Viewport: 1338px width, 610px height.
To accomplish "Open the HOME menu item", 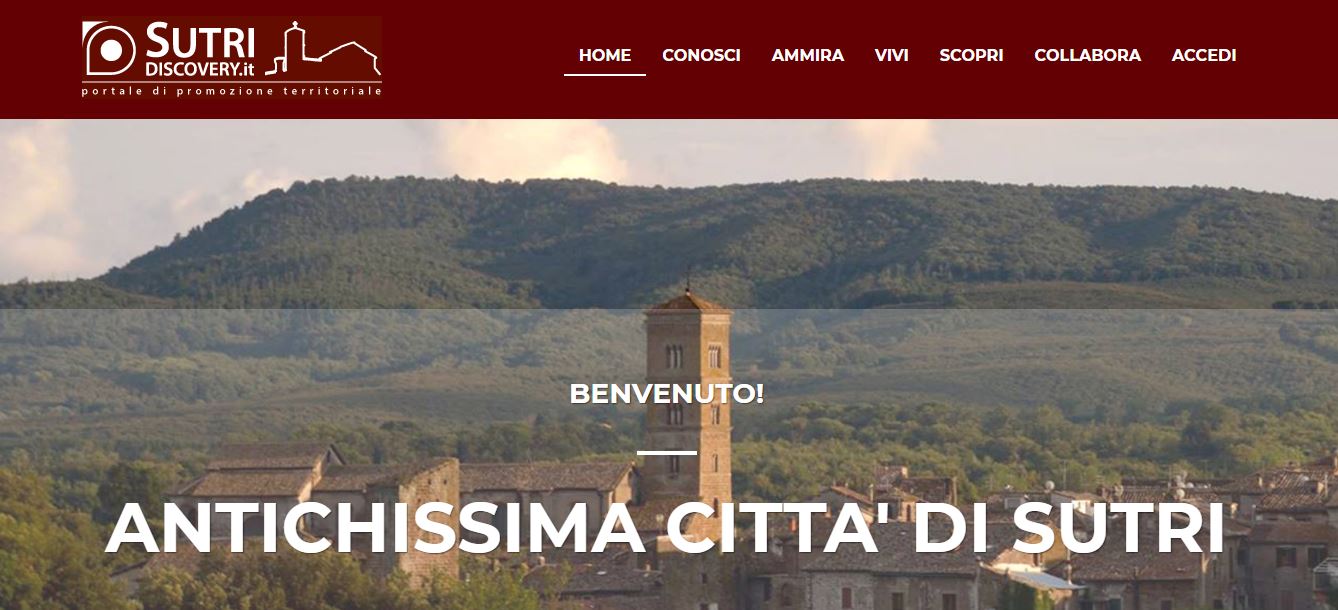I will coord(605,55).
